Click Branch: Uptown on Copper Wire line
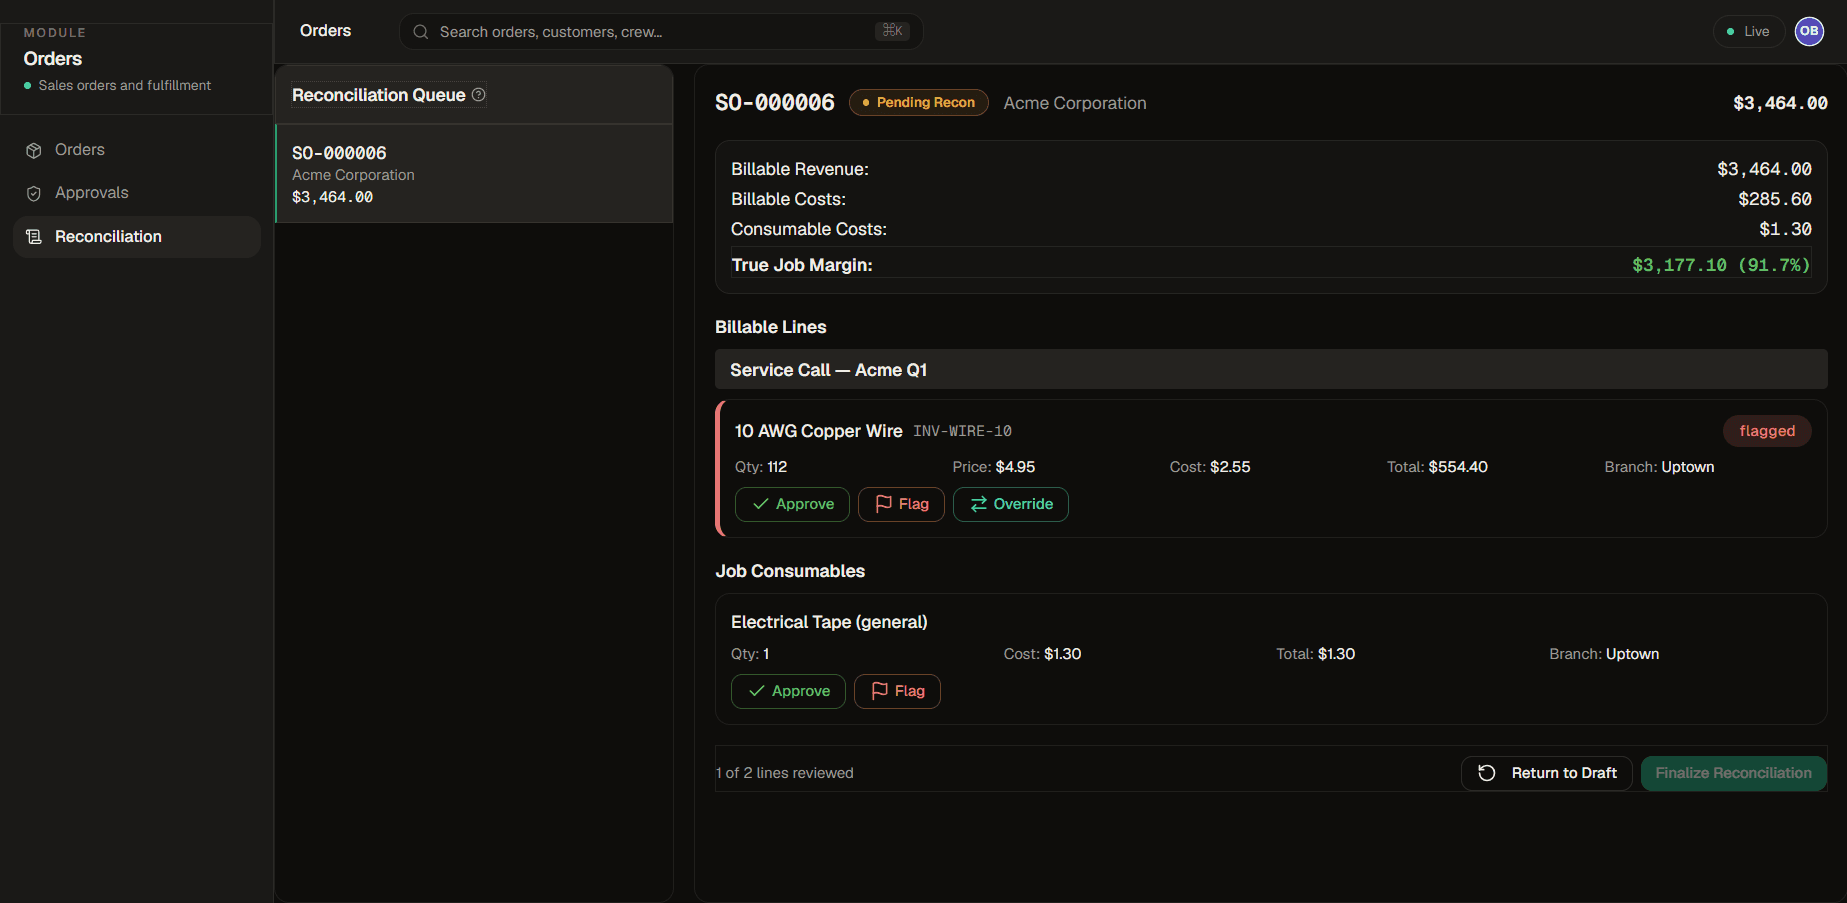Viewport: 1847px width, 903px height. (x=1659, y=467)
